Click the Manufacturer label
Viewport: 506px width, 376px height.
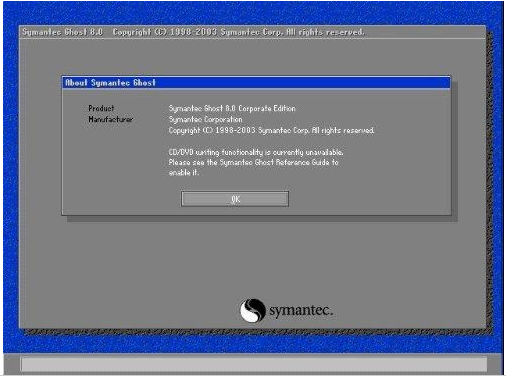[110, 119]
